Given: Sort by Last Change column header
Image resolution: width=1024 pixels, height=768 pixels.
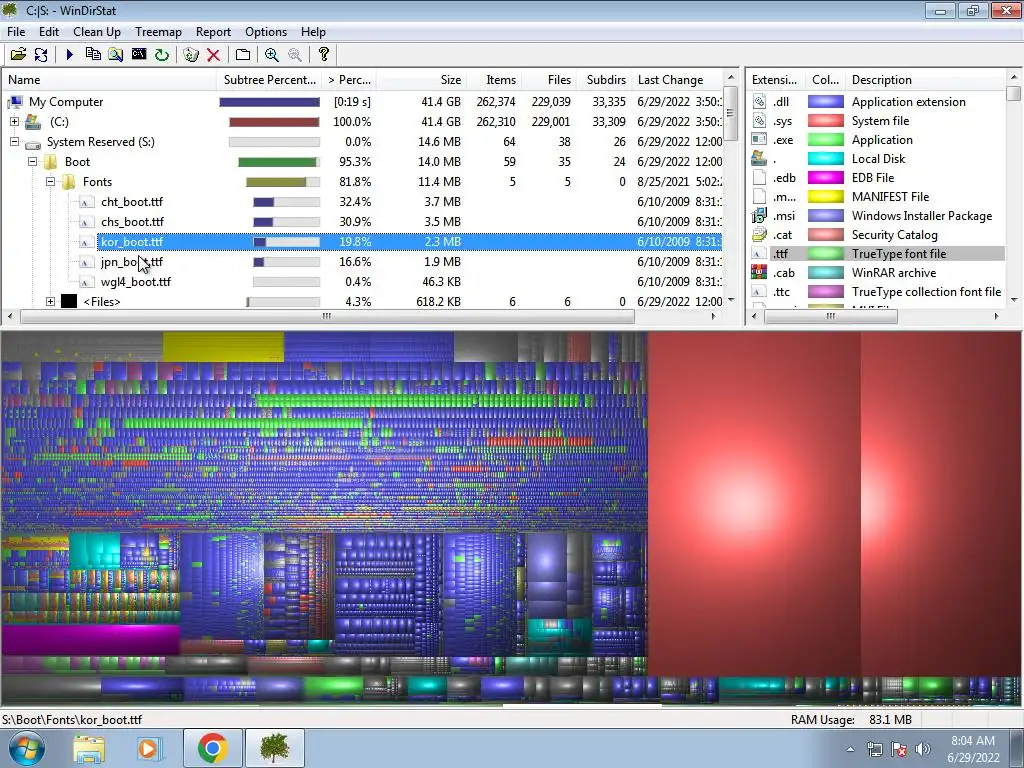Looking at the screenshot, I should click(x=678, y=80).
